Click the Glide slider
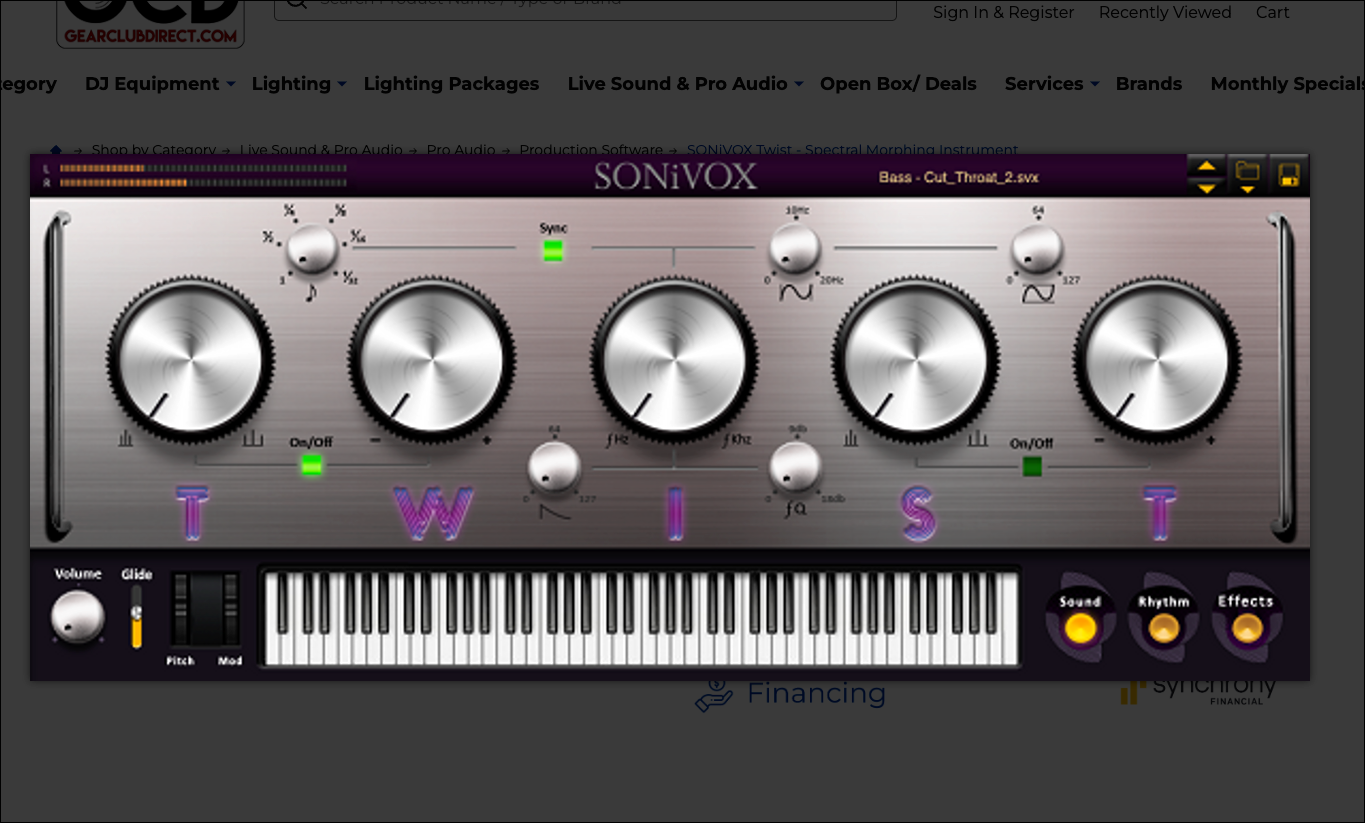This screenshot has width=1365, height=823. (137, 616)
